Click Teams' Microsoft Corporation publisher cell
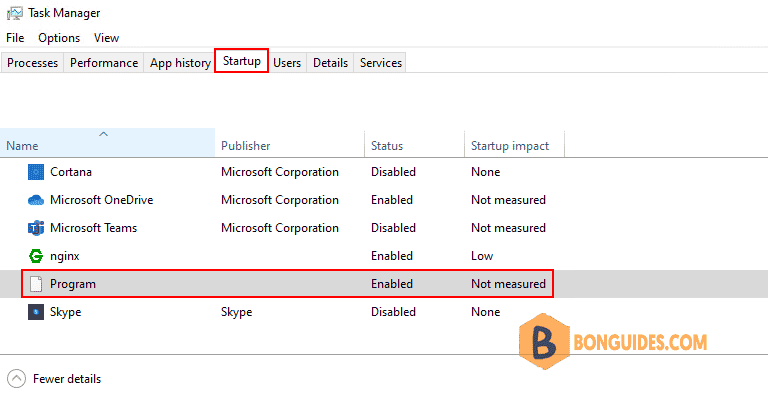The height and width of the screenshot is (407, 768). click(x=280, y=228)
